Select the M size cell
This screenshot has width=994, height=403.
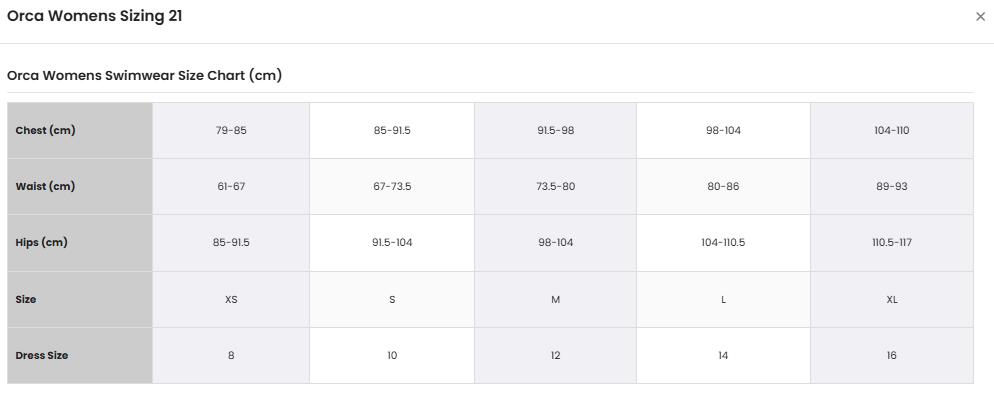click(555, 299)
